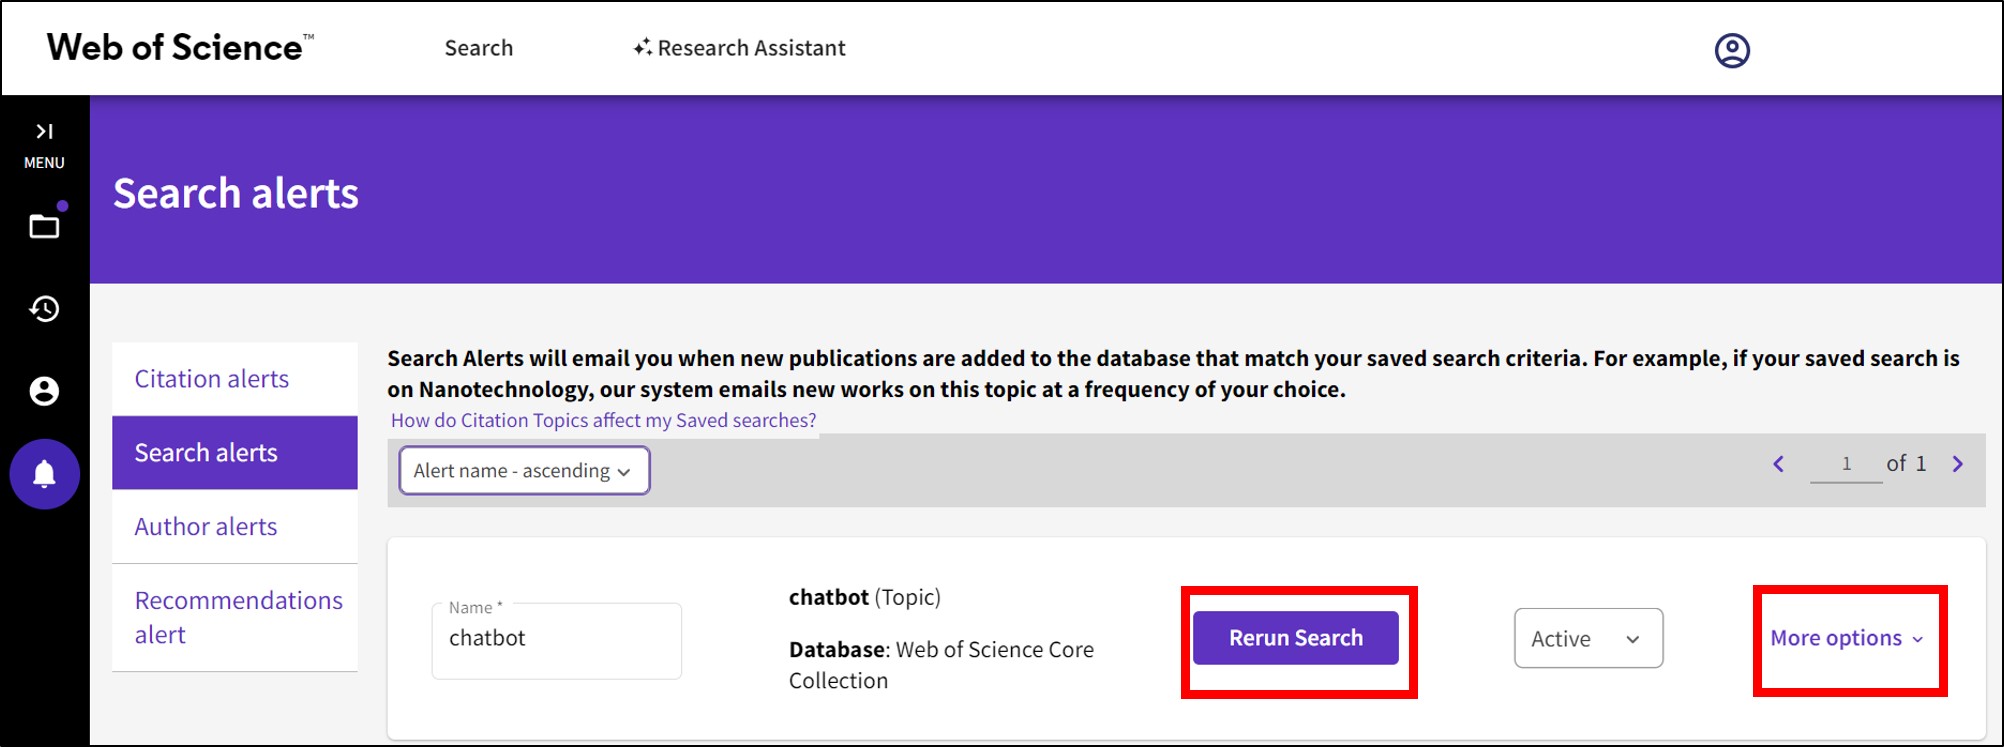
Task: Click the alerts bell icon
Action: click(x=44, y=474)
